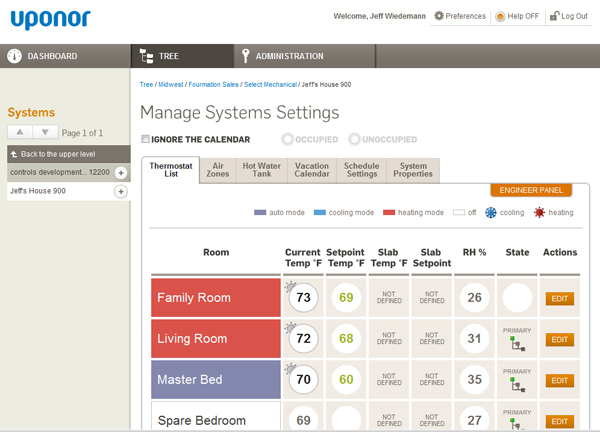
Task: Click the auto mode color swatch
Action: point(260,212)
